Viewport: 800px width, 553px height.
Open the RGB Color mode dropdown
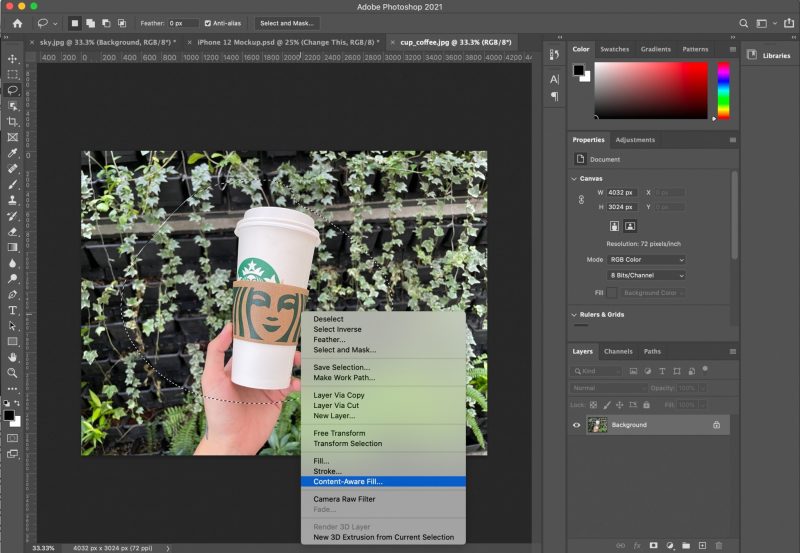(x=646, y=260)
